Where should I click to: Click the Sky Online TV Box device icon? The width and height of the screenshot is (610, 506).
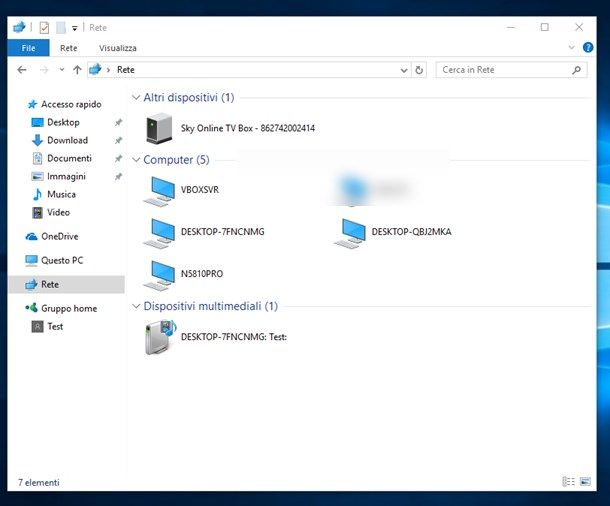(159, 128)
